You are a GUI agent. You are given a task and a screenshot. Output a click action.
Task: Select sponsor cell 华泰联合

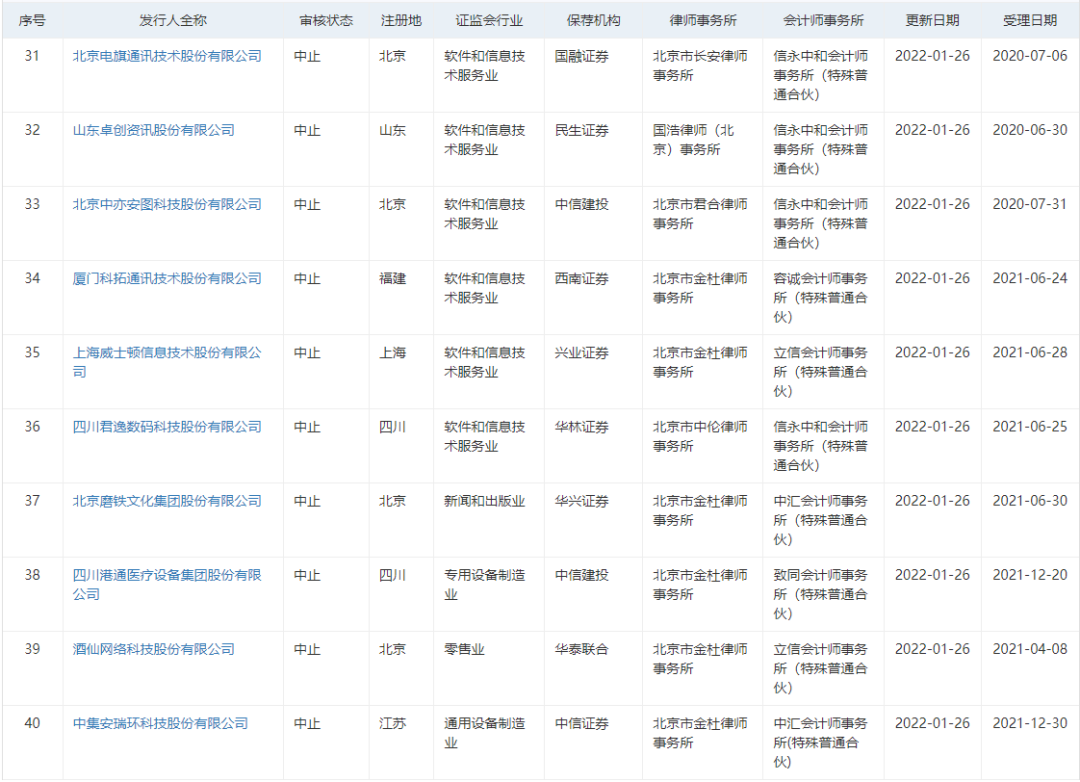coord(582,649)
